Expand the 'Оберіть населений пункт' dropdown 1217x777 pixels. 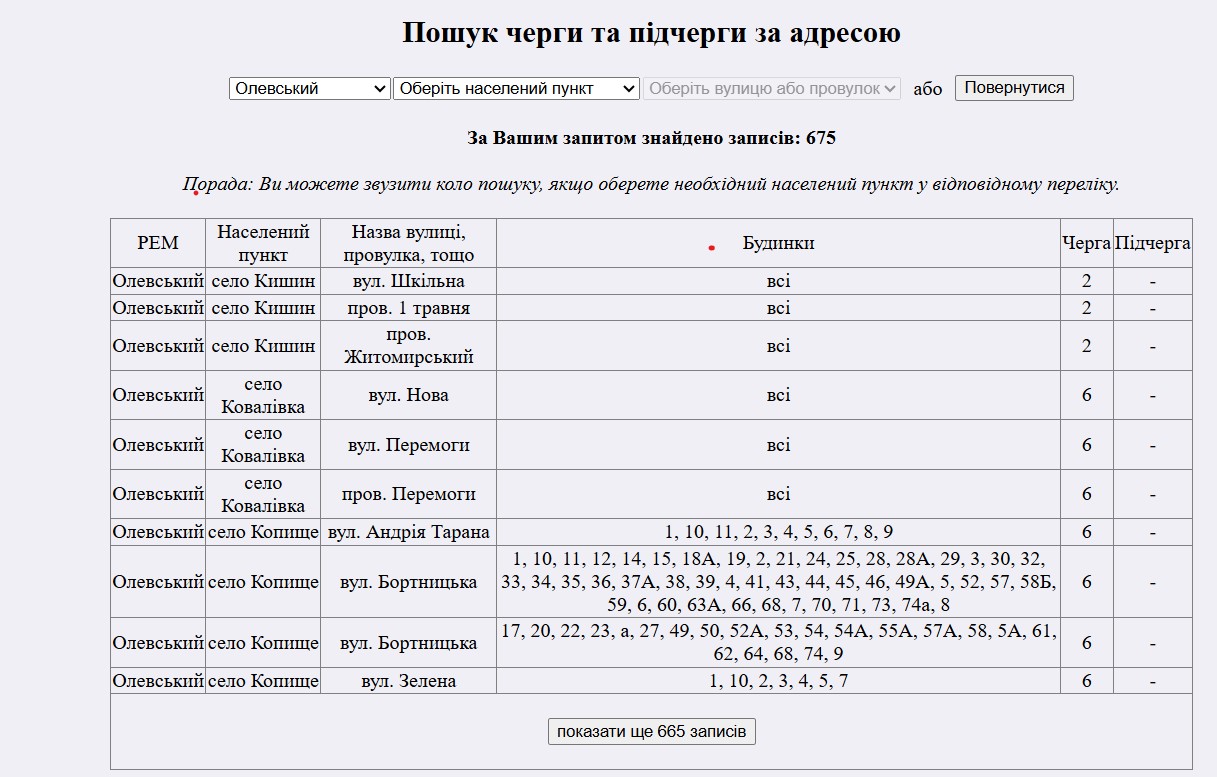click(516, 88)
